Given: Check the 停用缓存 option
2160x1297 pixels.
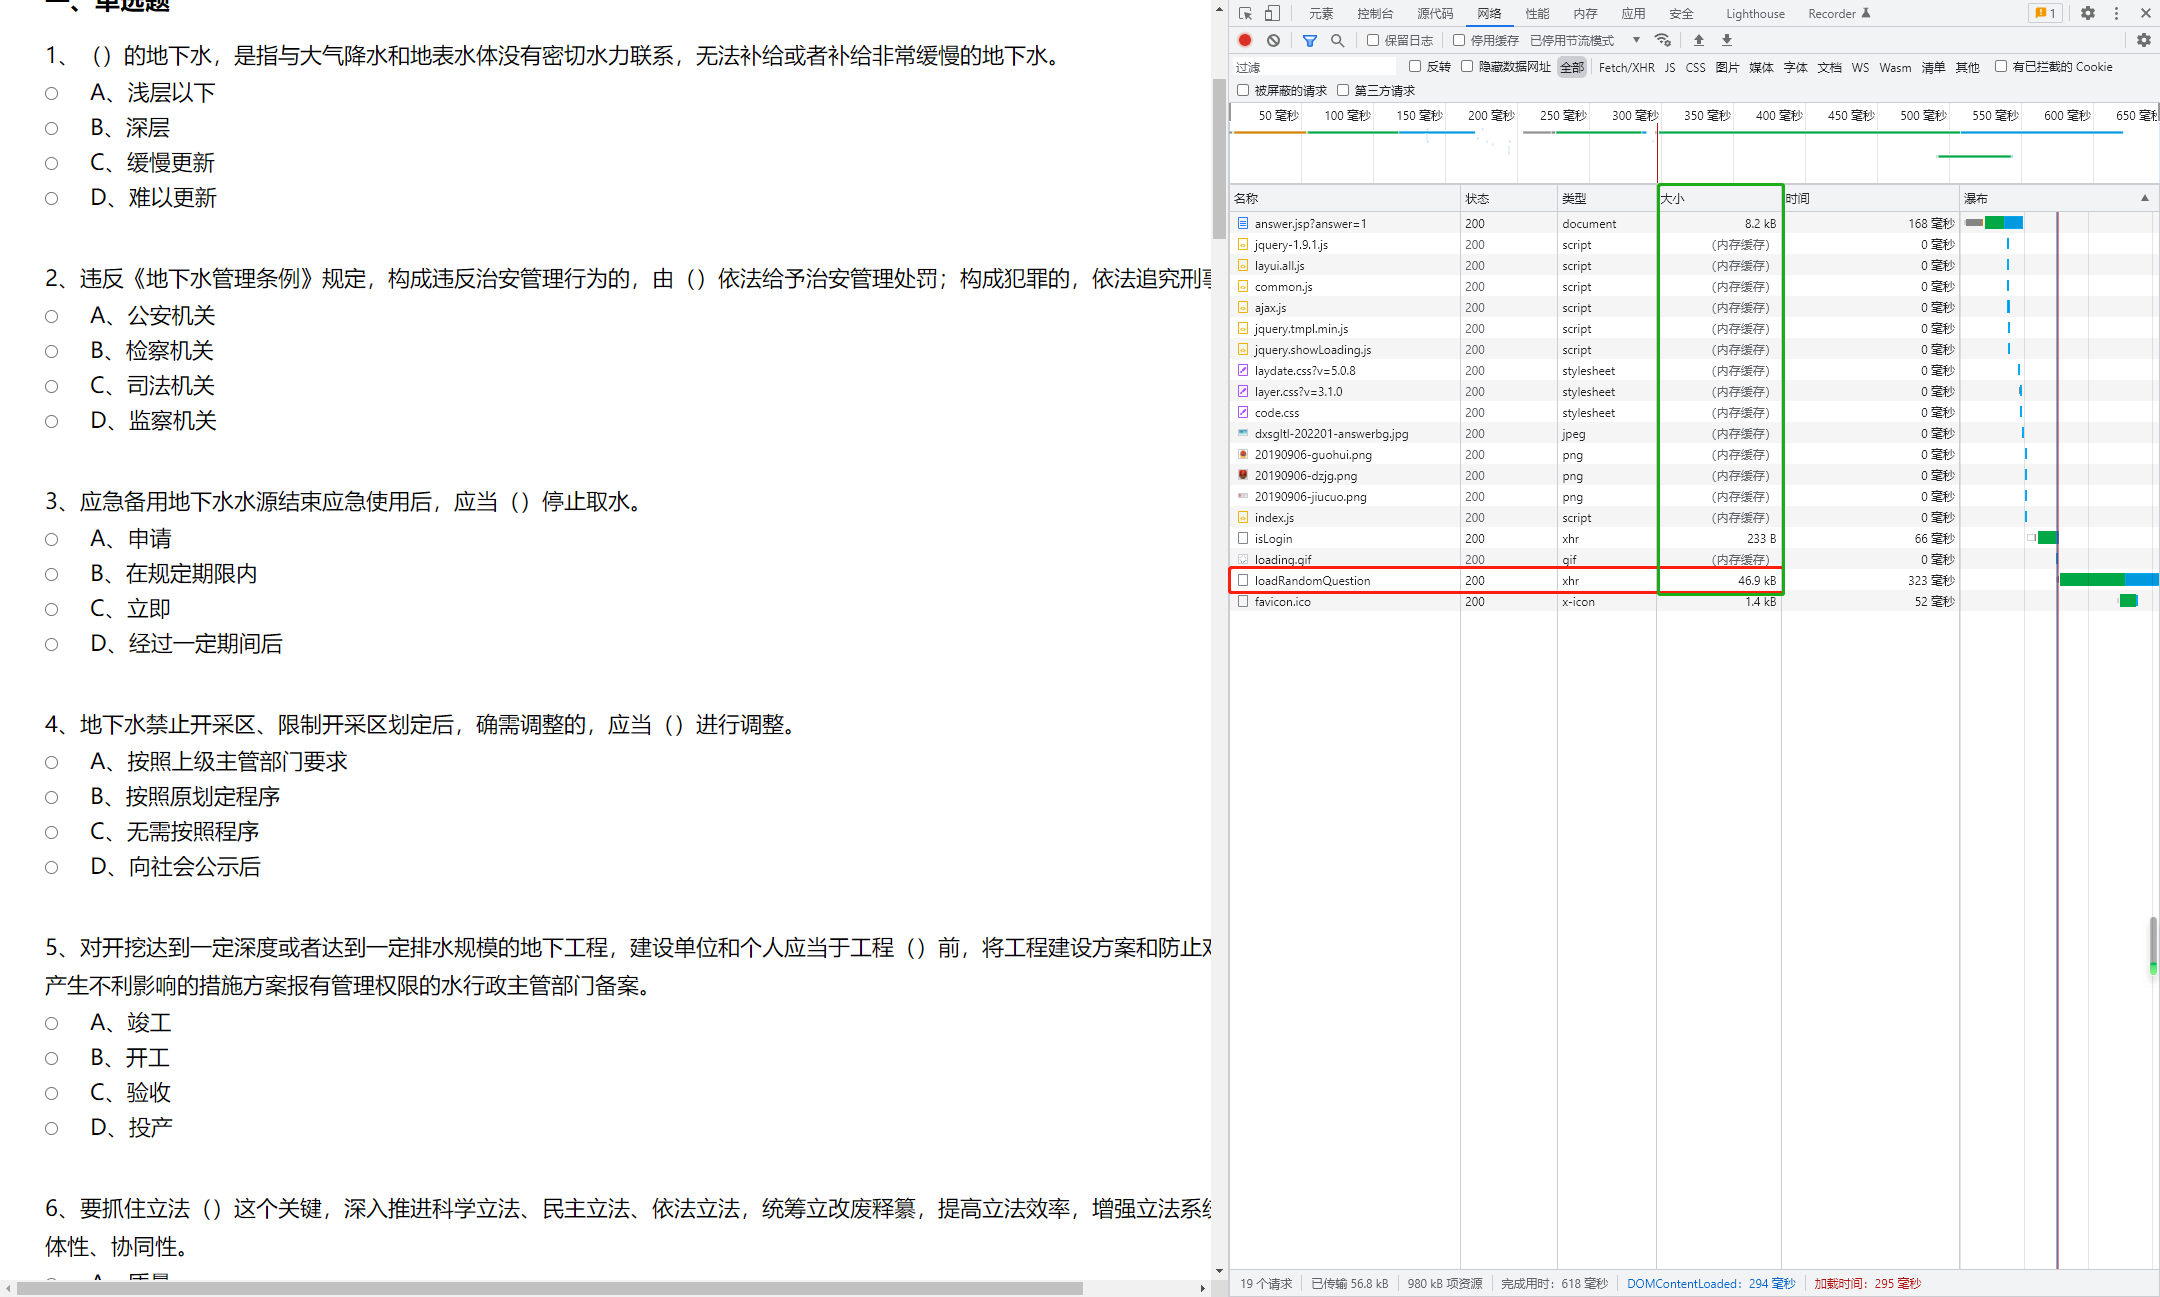Looking at the screenshot, I should coord(1458,40).
